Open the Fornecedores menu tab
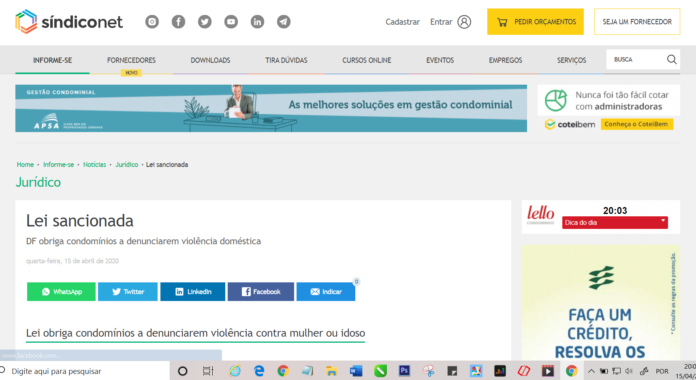This screenshot has width=696, height=380. coord(131,60)
